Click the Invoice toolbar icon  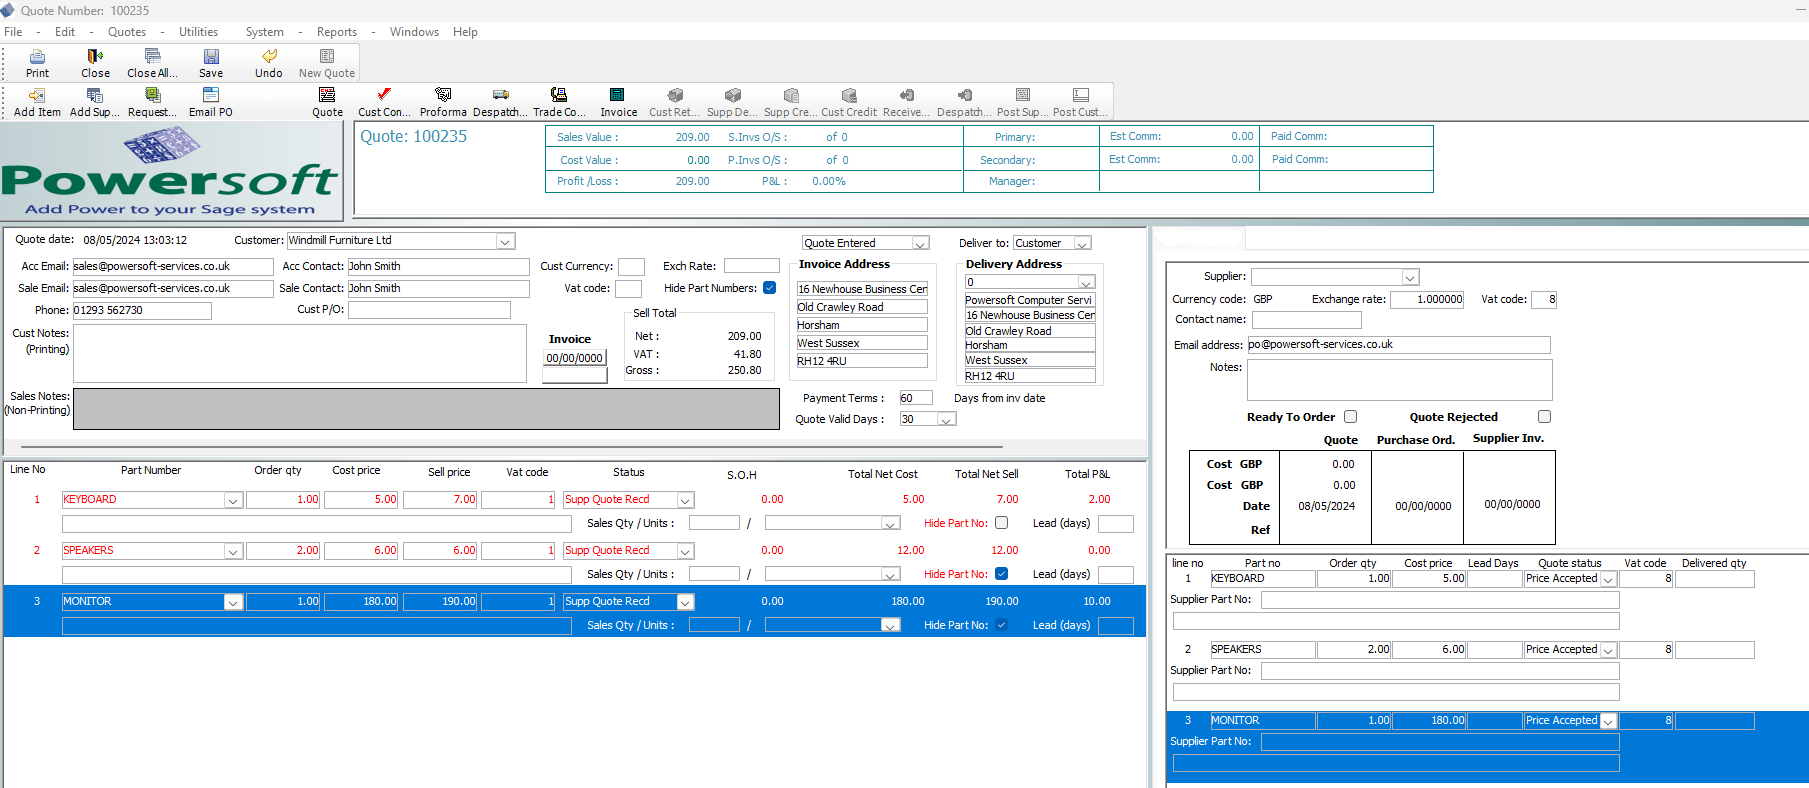[x=618, y=102]
